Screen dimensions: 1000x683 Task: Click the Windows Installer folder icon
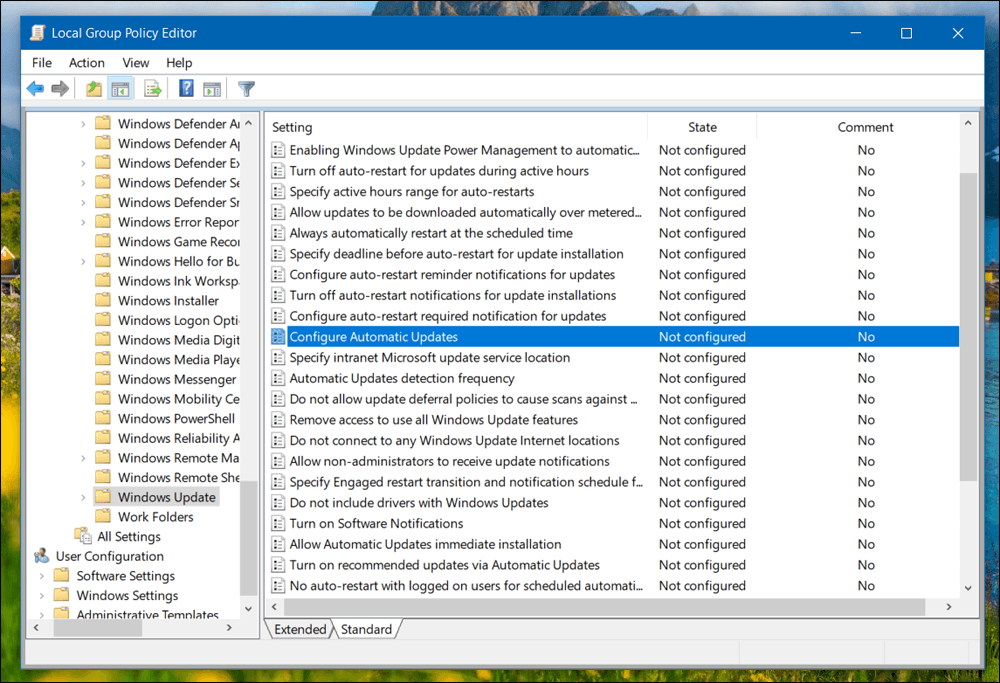pyautogui.click(x=103, y=300)
